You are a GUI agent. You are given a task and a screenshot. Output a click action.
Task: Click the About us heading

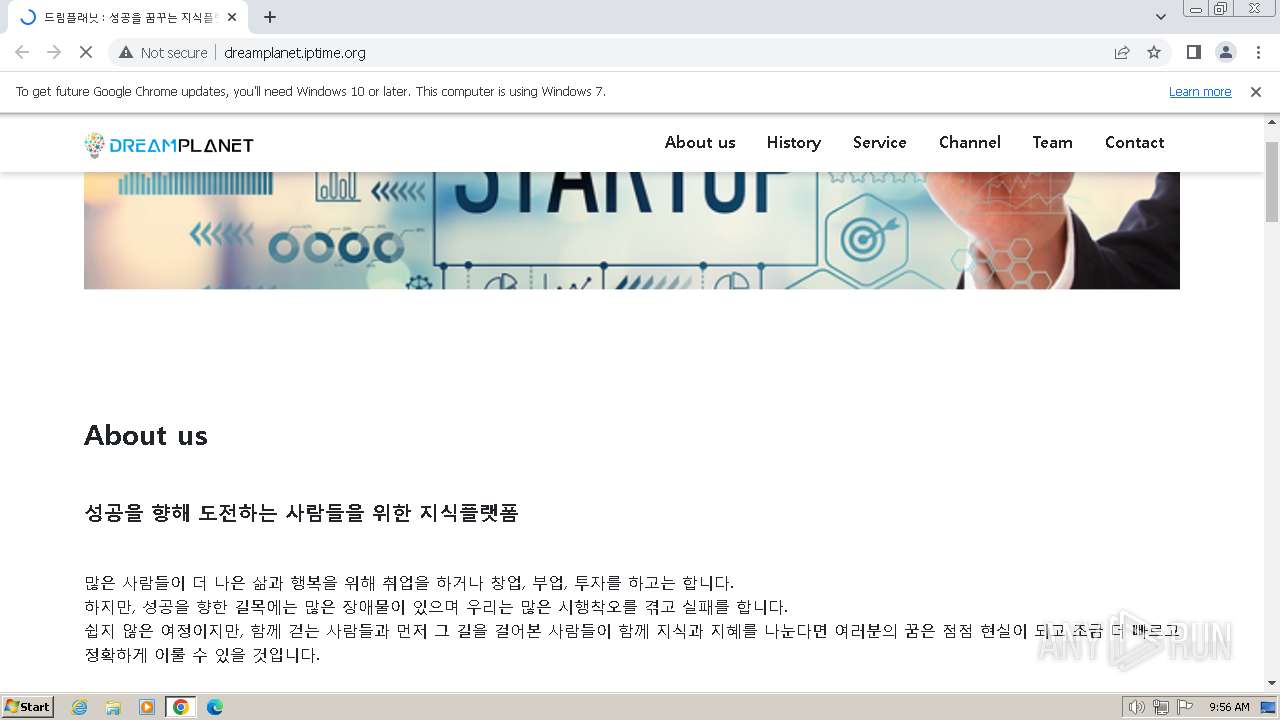(146, 435)
